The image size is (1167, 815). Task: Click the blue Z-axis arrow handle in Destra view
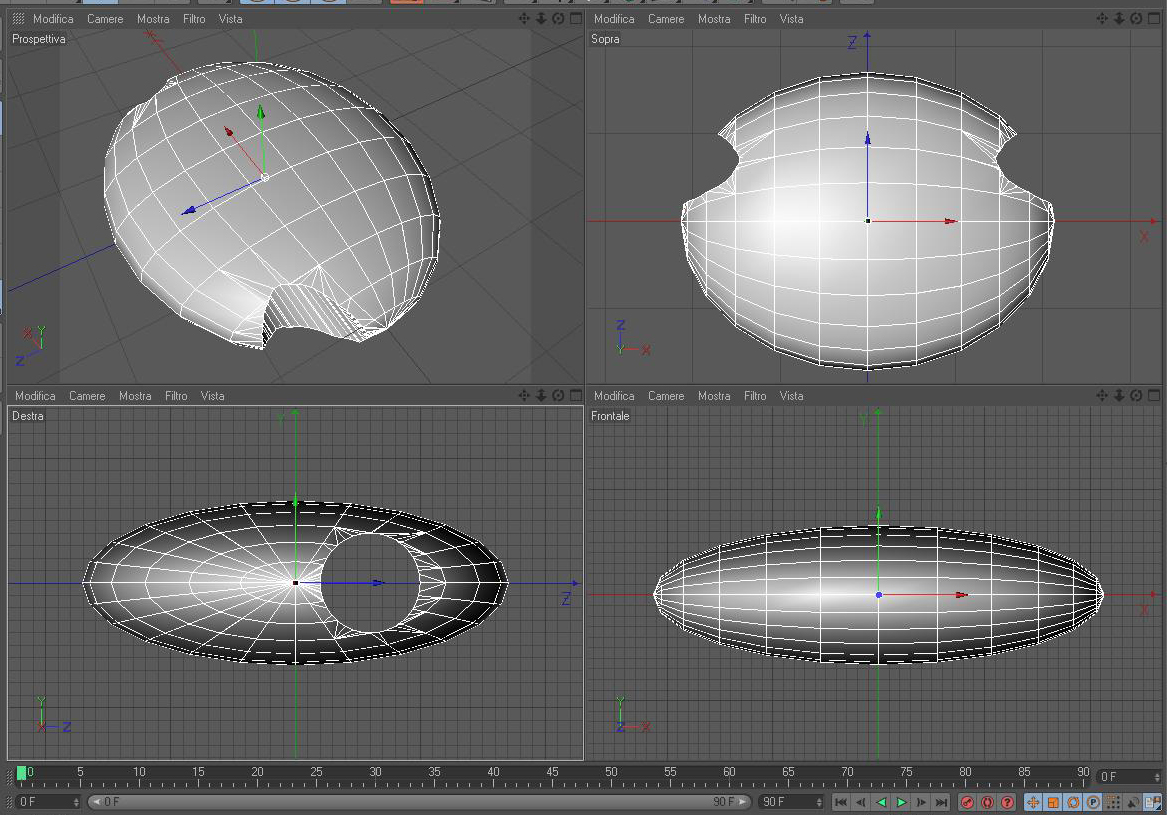point(378,583)
